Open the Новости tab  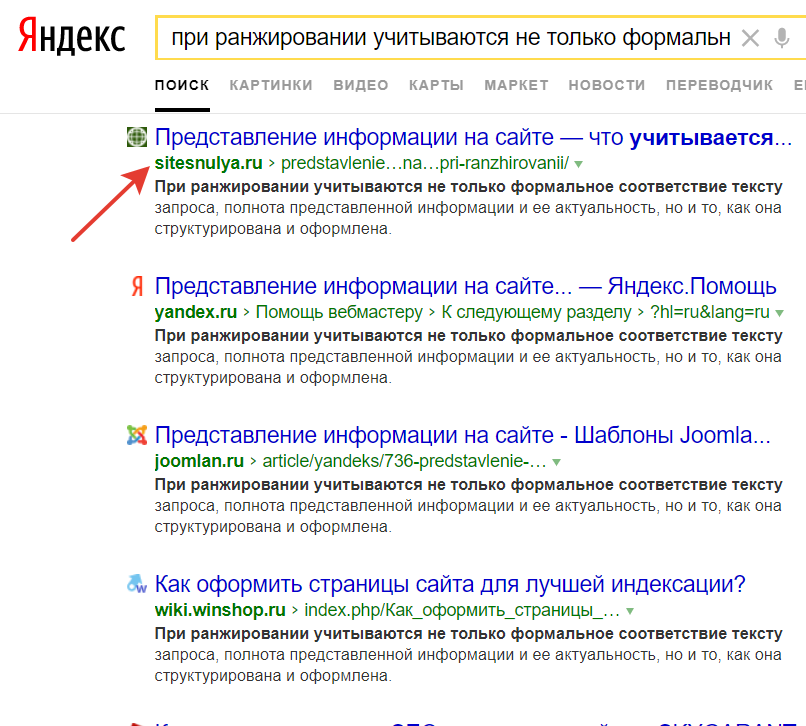[606, 85]
